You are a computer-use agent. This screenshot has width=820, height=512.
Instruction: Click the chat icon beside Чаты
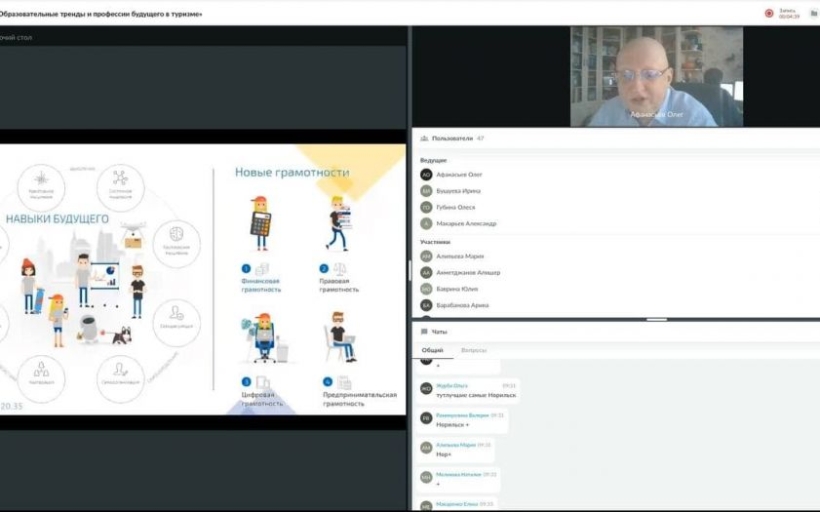pyautogui.click(x=424, y=332)
